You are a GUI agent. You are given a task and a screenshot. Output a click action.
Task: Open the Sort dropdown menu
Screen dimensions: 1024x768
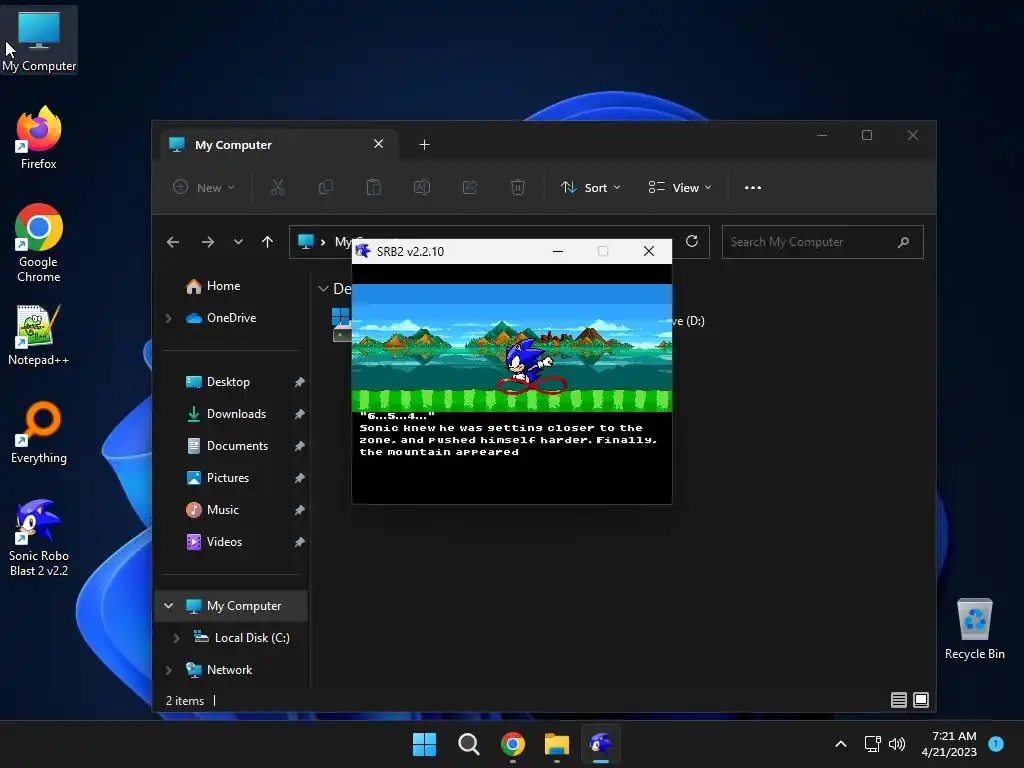(x=590, y=187)
